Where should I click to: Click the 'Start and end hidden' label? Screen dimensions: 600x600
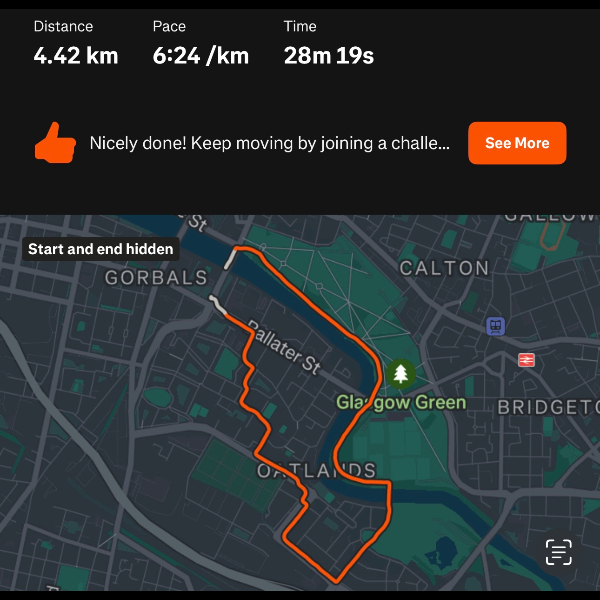100,249
